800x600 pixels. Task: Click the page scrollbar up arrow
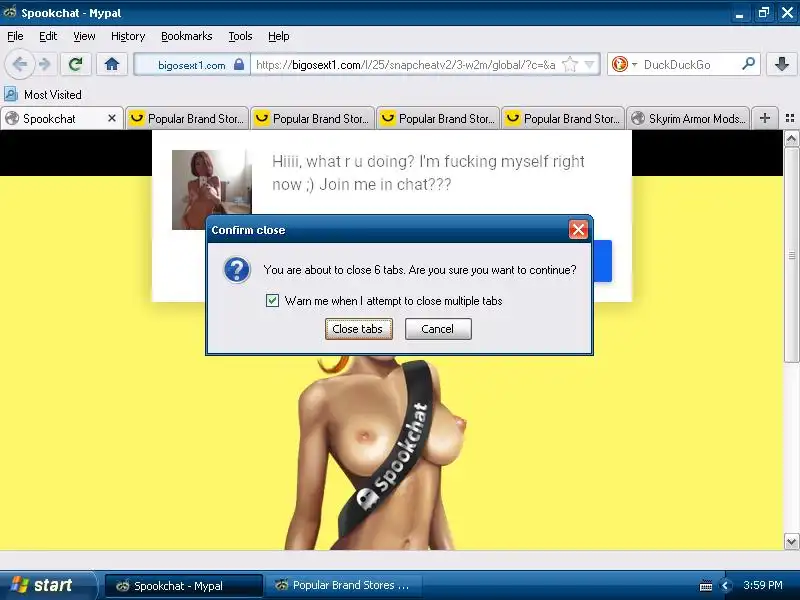click(791, 138)
